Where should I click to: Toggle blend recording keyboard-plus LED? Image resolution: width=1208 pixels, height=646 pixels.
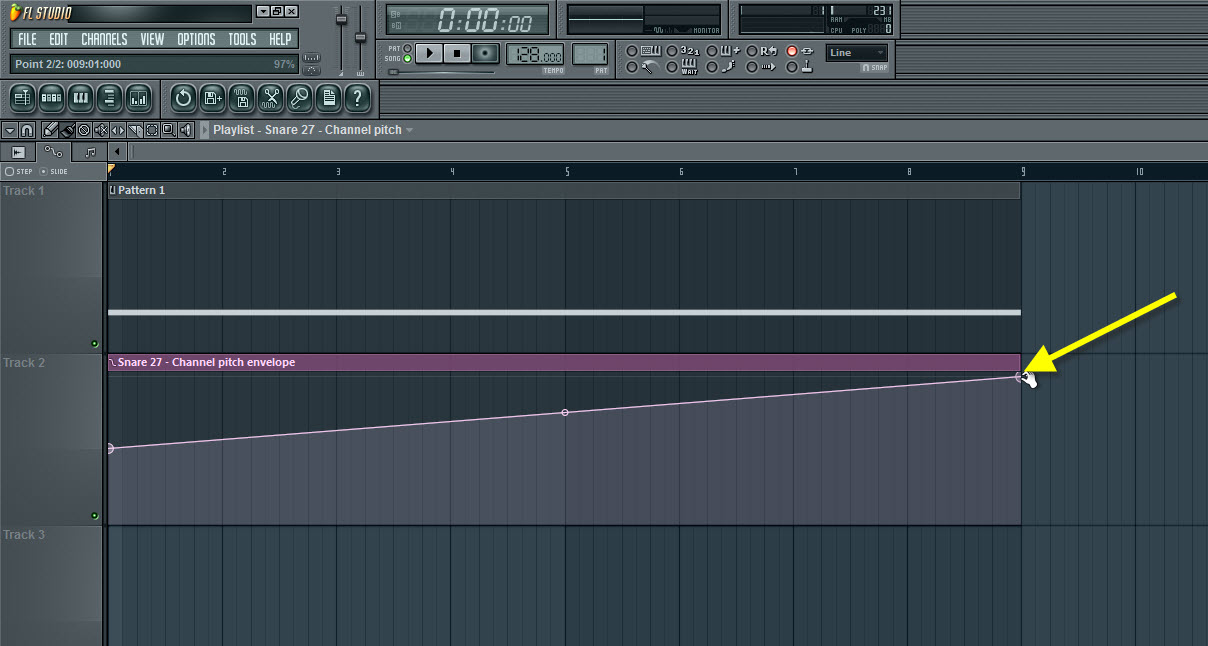(711, 51)
